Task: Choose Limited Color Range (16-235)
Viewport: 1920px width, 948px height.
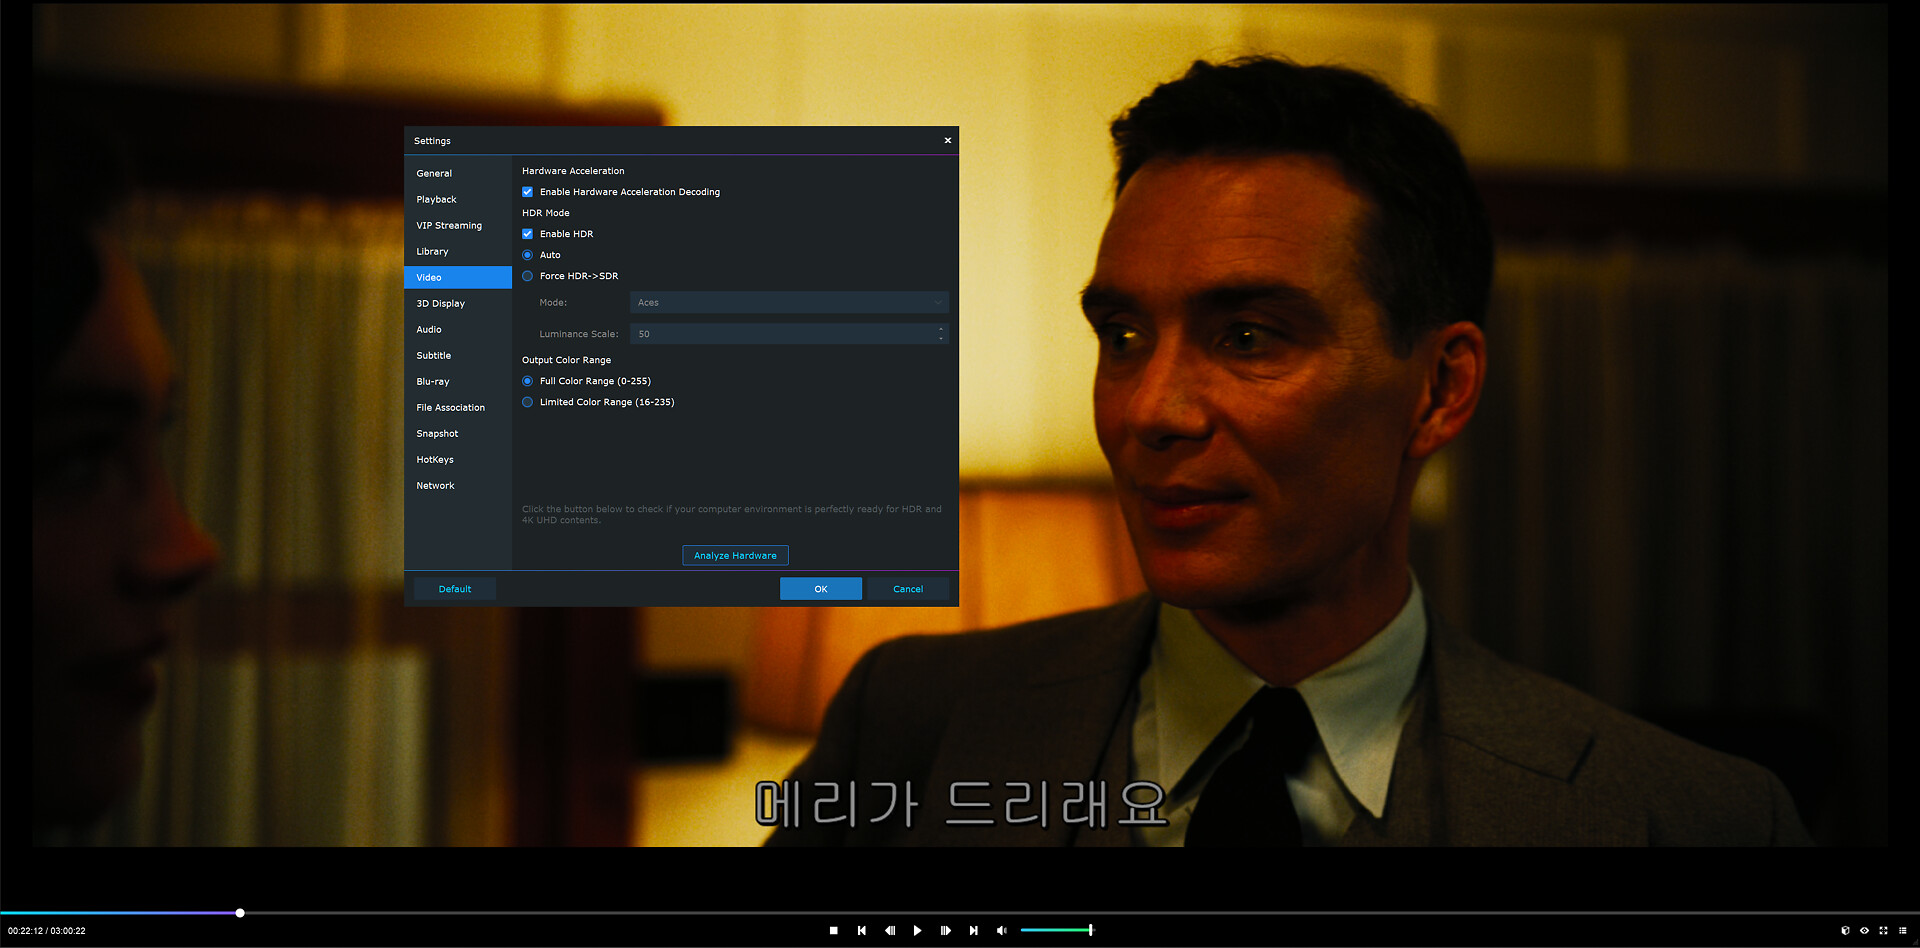Action: (x=528, y=402)
